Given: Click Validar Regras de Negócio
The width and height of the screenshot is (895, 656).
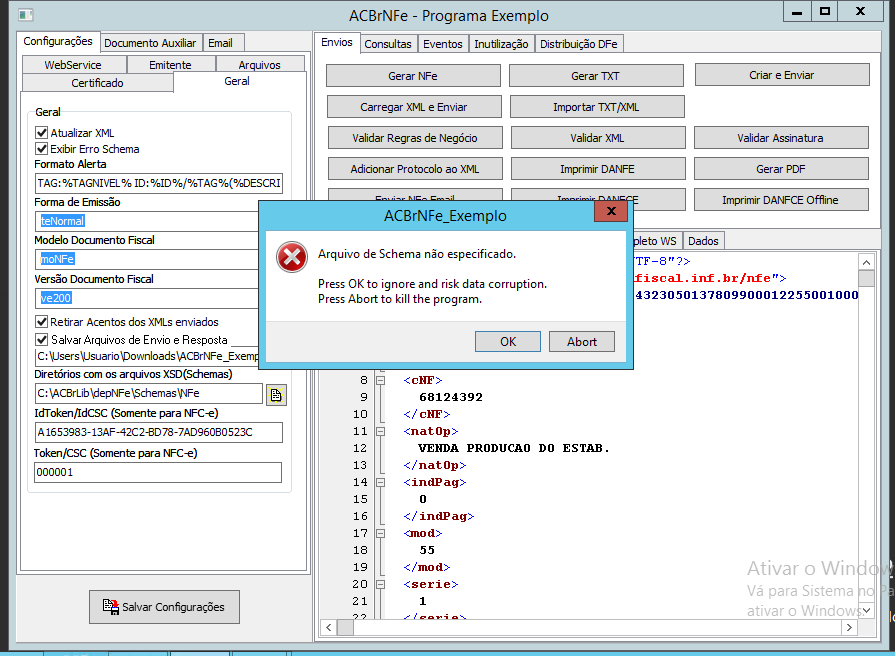Looking at the screenshot, I should pos(415,138).
